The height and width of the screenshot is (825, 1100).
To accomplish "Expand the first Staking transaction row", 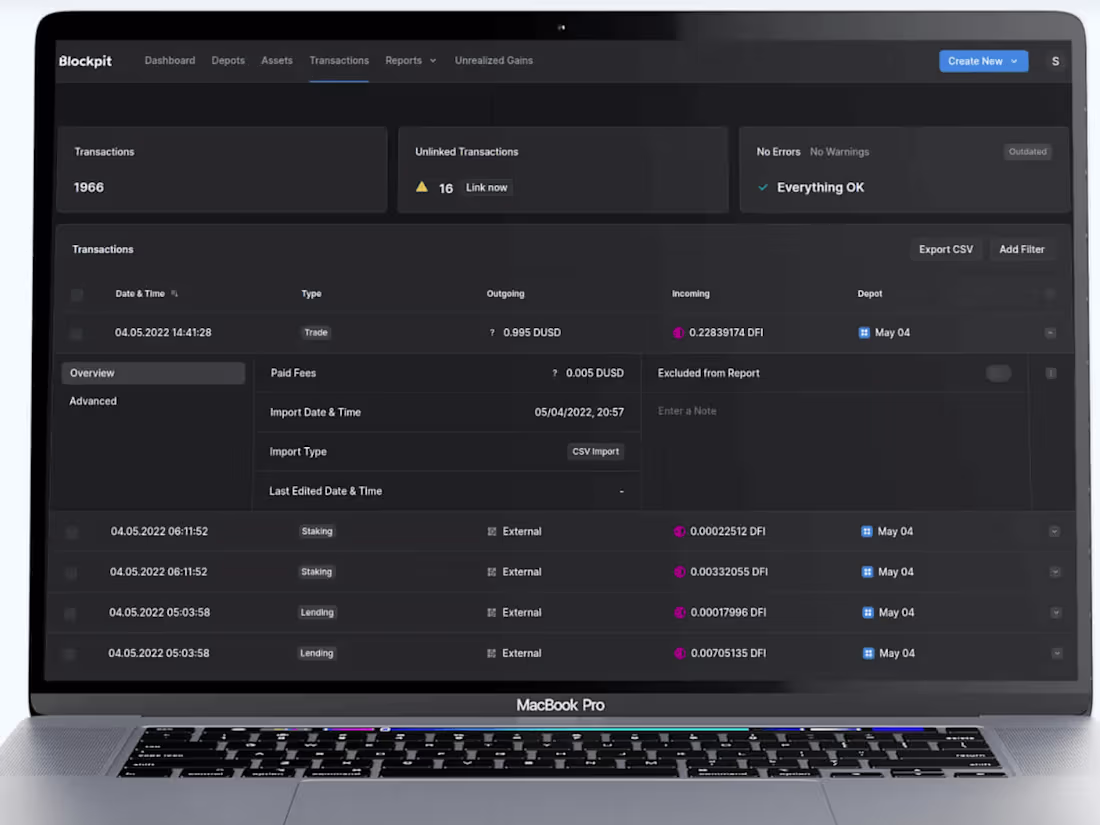I will 1055,531.
